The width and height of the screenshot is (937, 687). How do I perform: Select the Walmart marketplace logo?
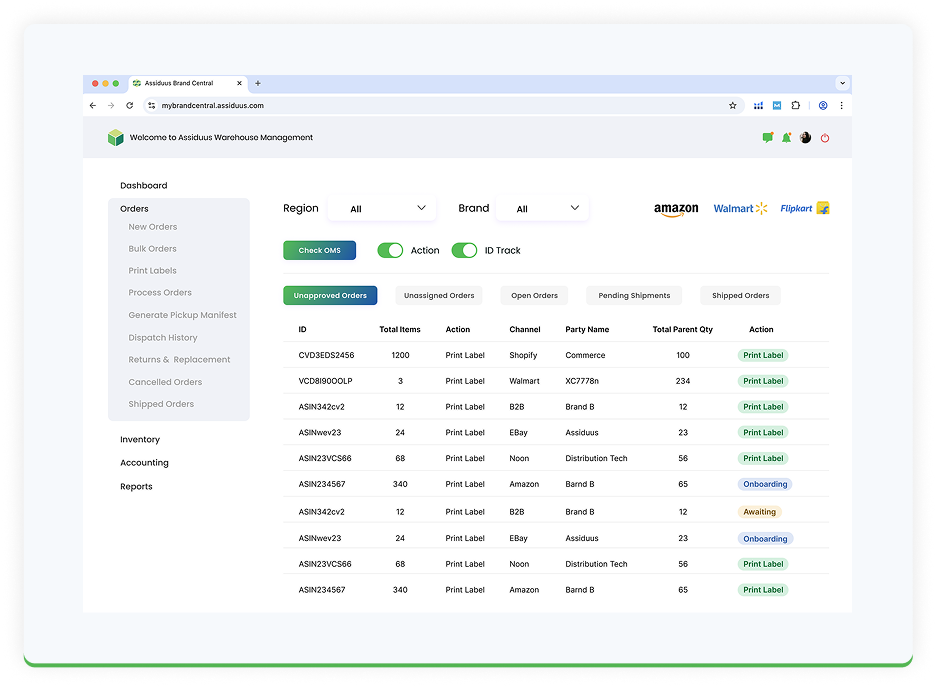tap(740, 208)
